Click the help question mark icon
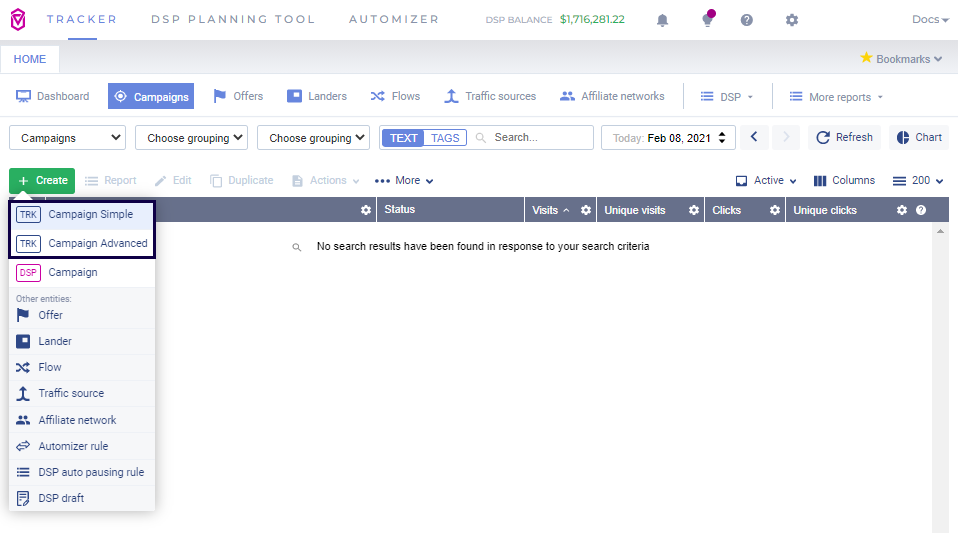The height and width of the screenshot is (533, 958). point(747,20)
